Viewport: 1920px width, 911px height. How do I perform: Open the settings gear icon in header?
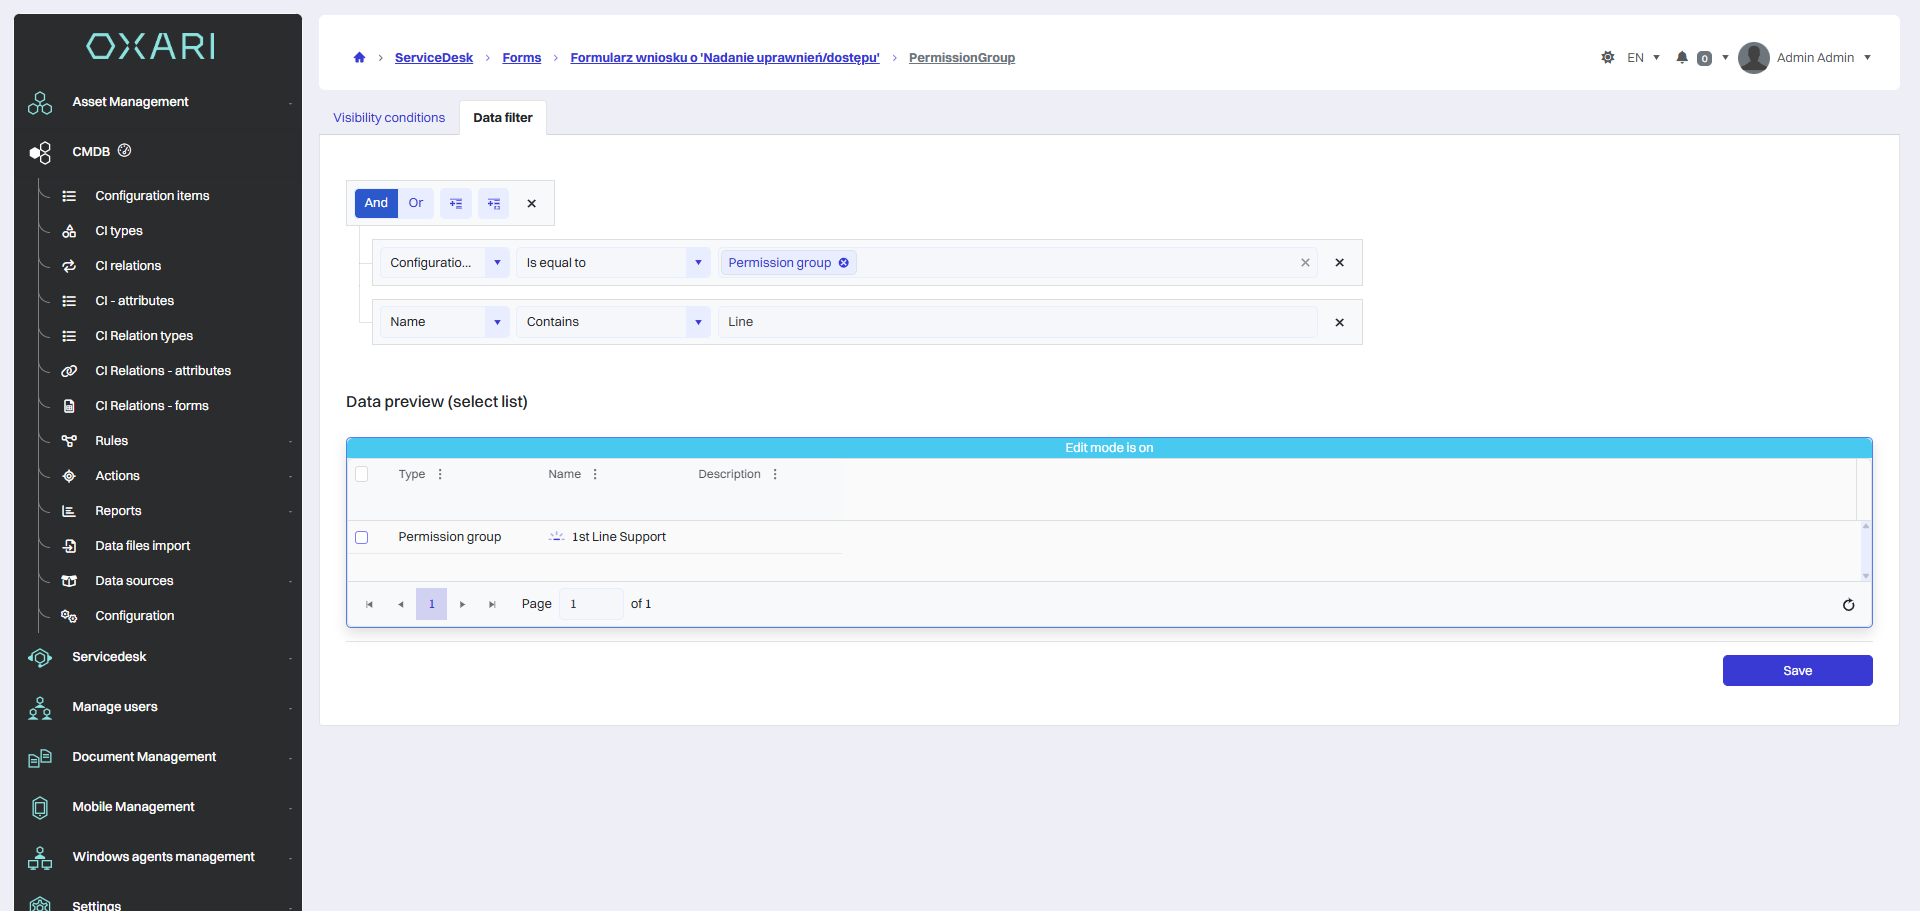[x=1608, y=58]
